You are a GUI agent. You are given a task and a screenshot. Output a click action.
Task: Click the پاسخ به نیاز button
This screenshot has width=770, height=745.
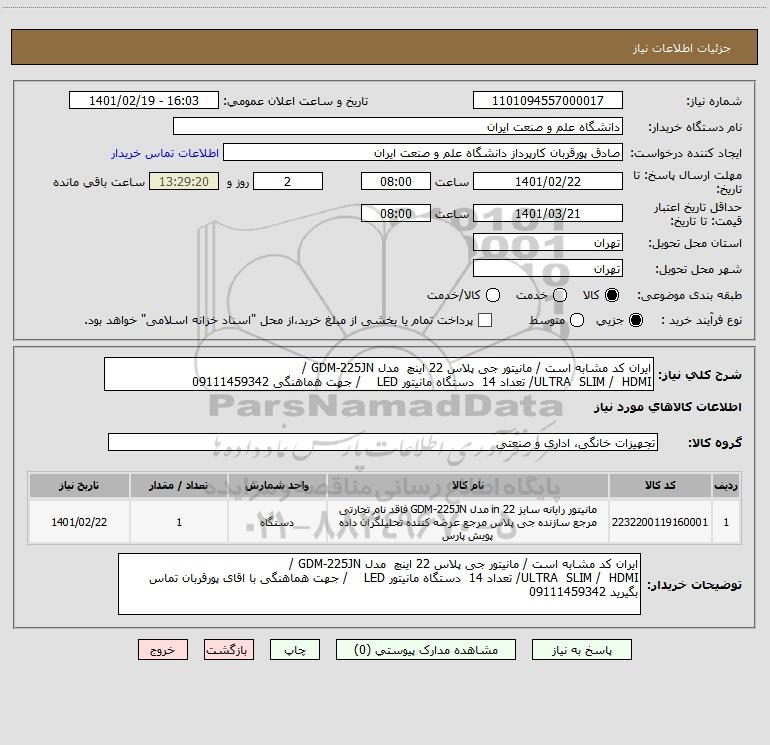click(x=581, y=650)
